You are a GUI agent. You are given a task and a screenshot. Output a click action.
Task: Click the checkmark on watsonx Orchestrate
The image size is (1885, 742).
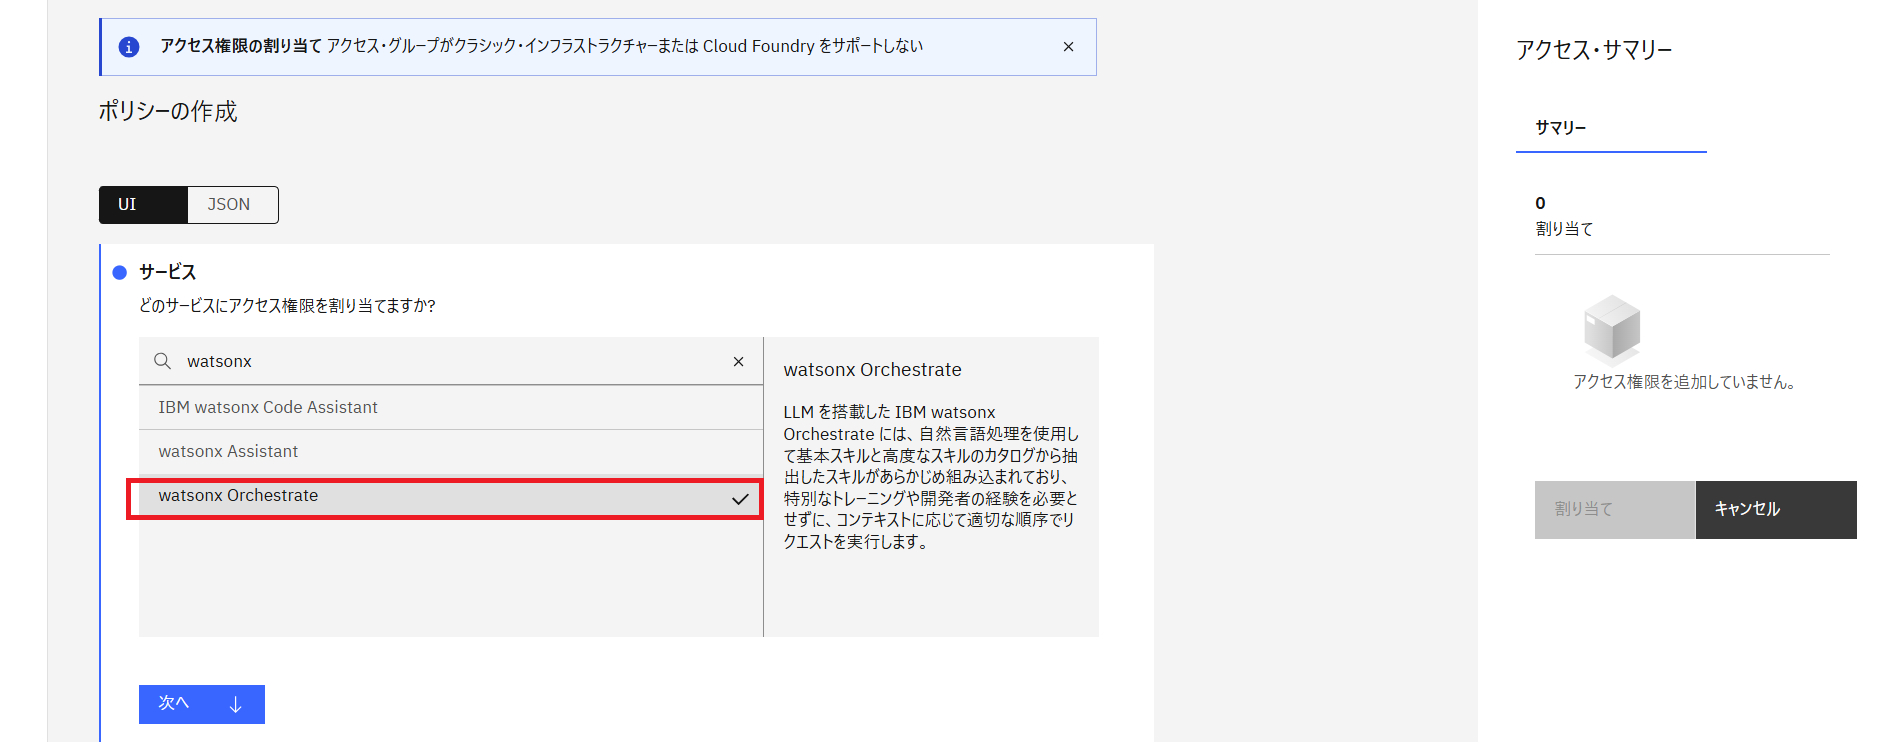740,499
